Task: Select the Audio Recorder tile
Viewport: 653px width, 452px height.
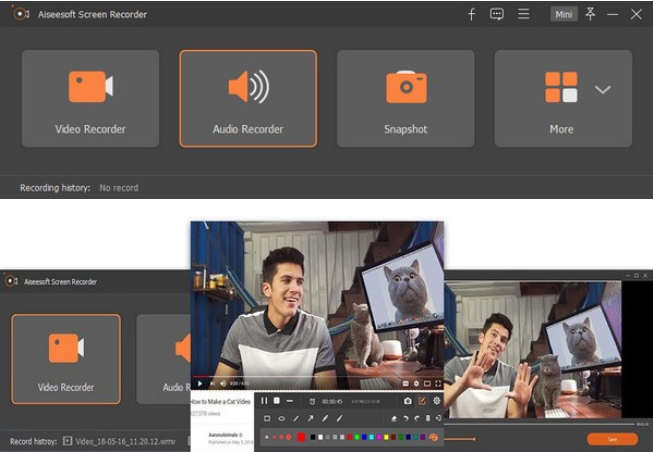Action: click(248, 98)
